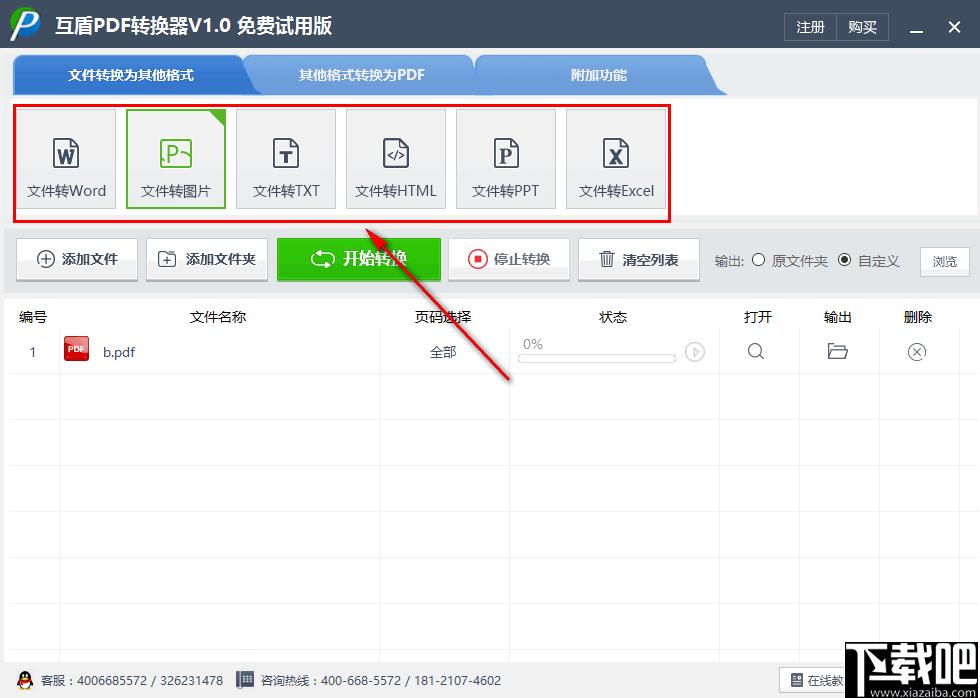Select the 文件转图片 conversion option

(176, 159)
